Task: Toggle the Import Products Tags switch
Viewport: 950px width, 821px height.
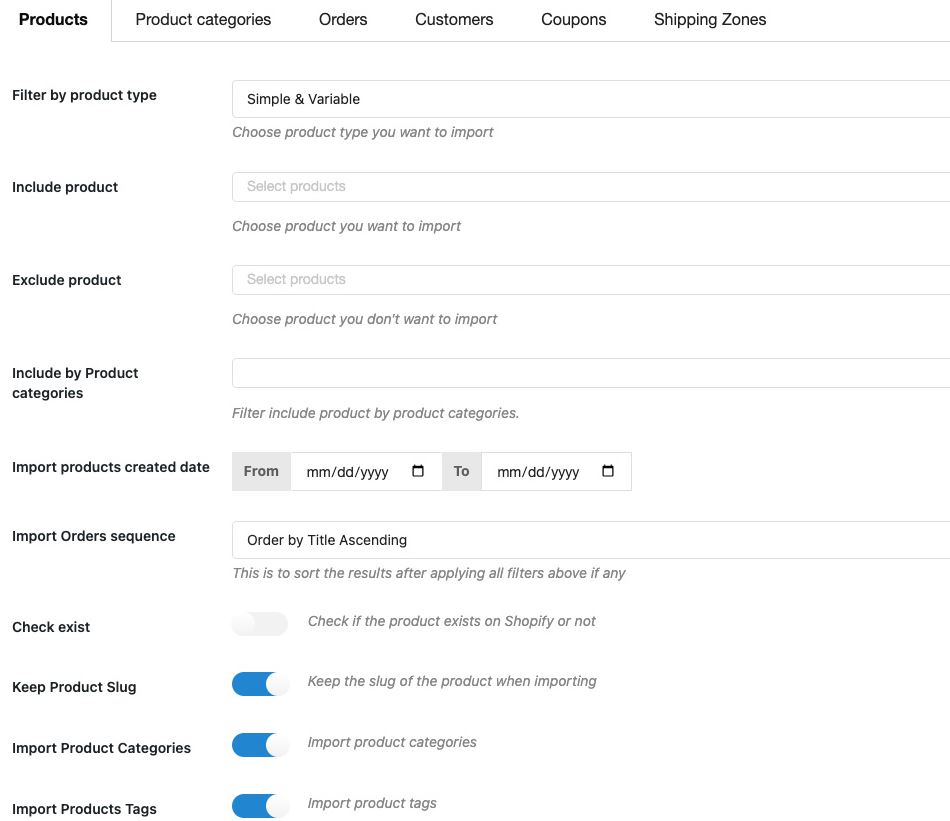Action: pyautogui.click(x=260, y=806)
